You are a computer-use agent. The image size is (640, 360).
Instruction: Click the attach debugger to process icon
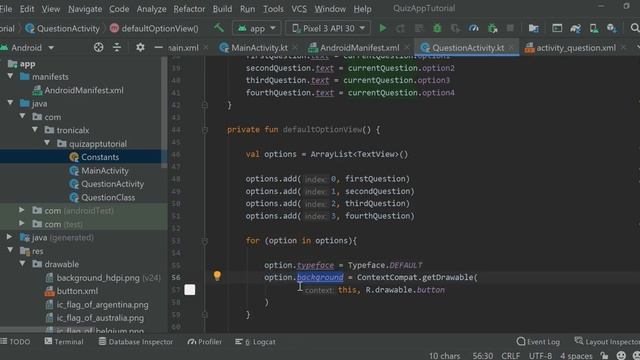[x=493, y=28]
